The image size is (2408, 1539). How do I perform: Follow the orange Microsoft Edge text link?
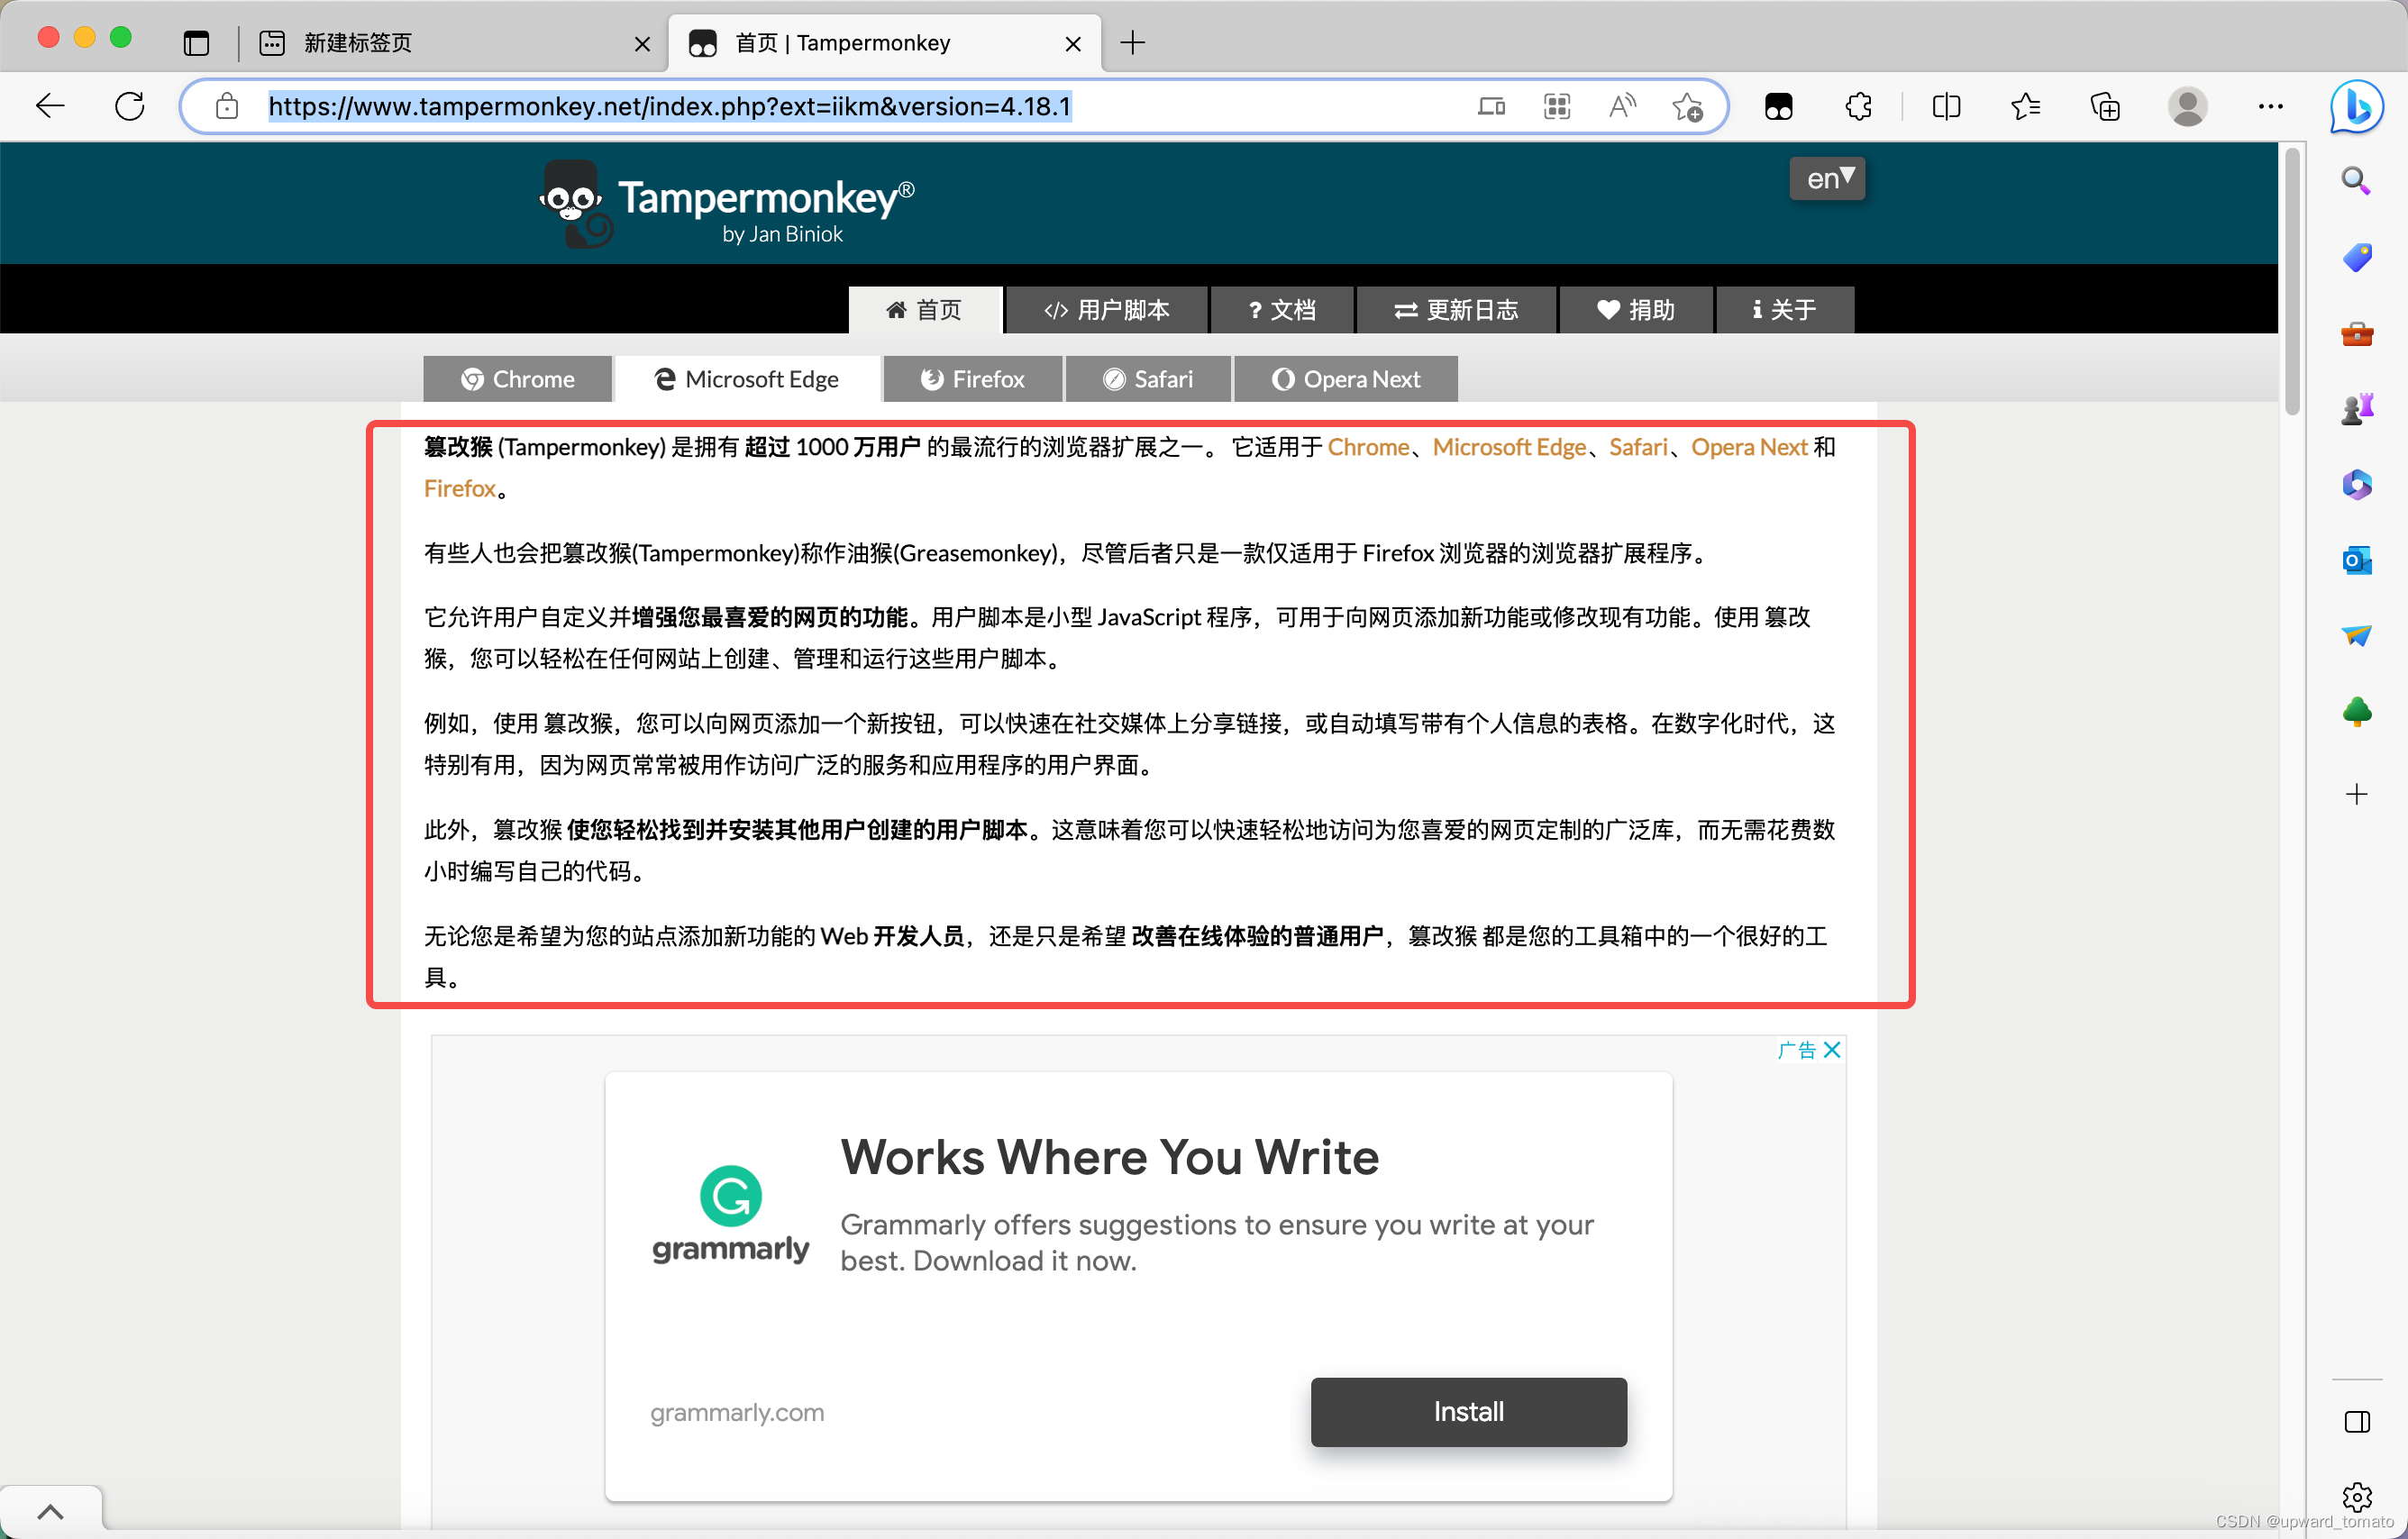(x=1509, y=447)
